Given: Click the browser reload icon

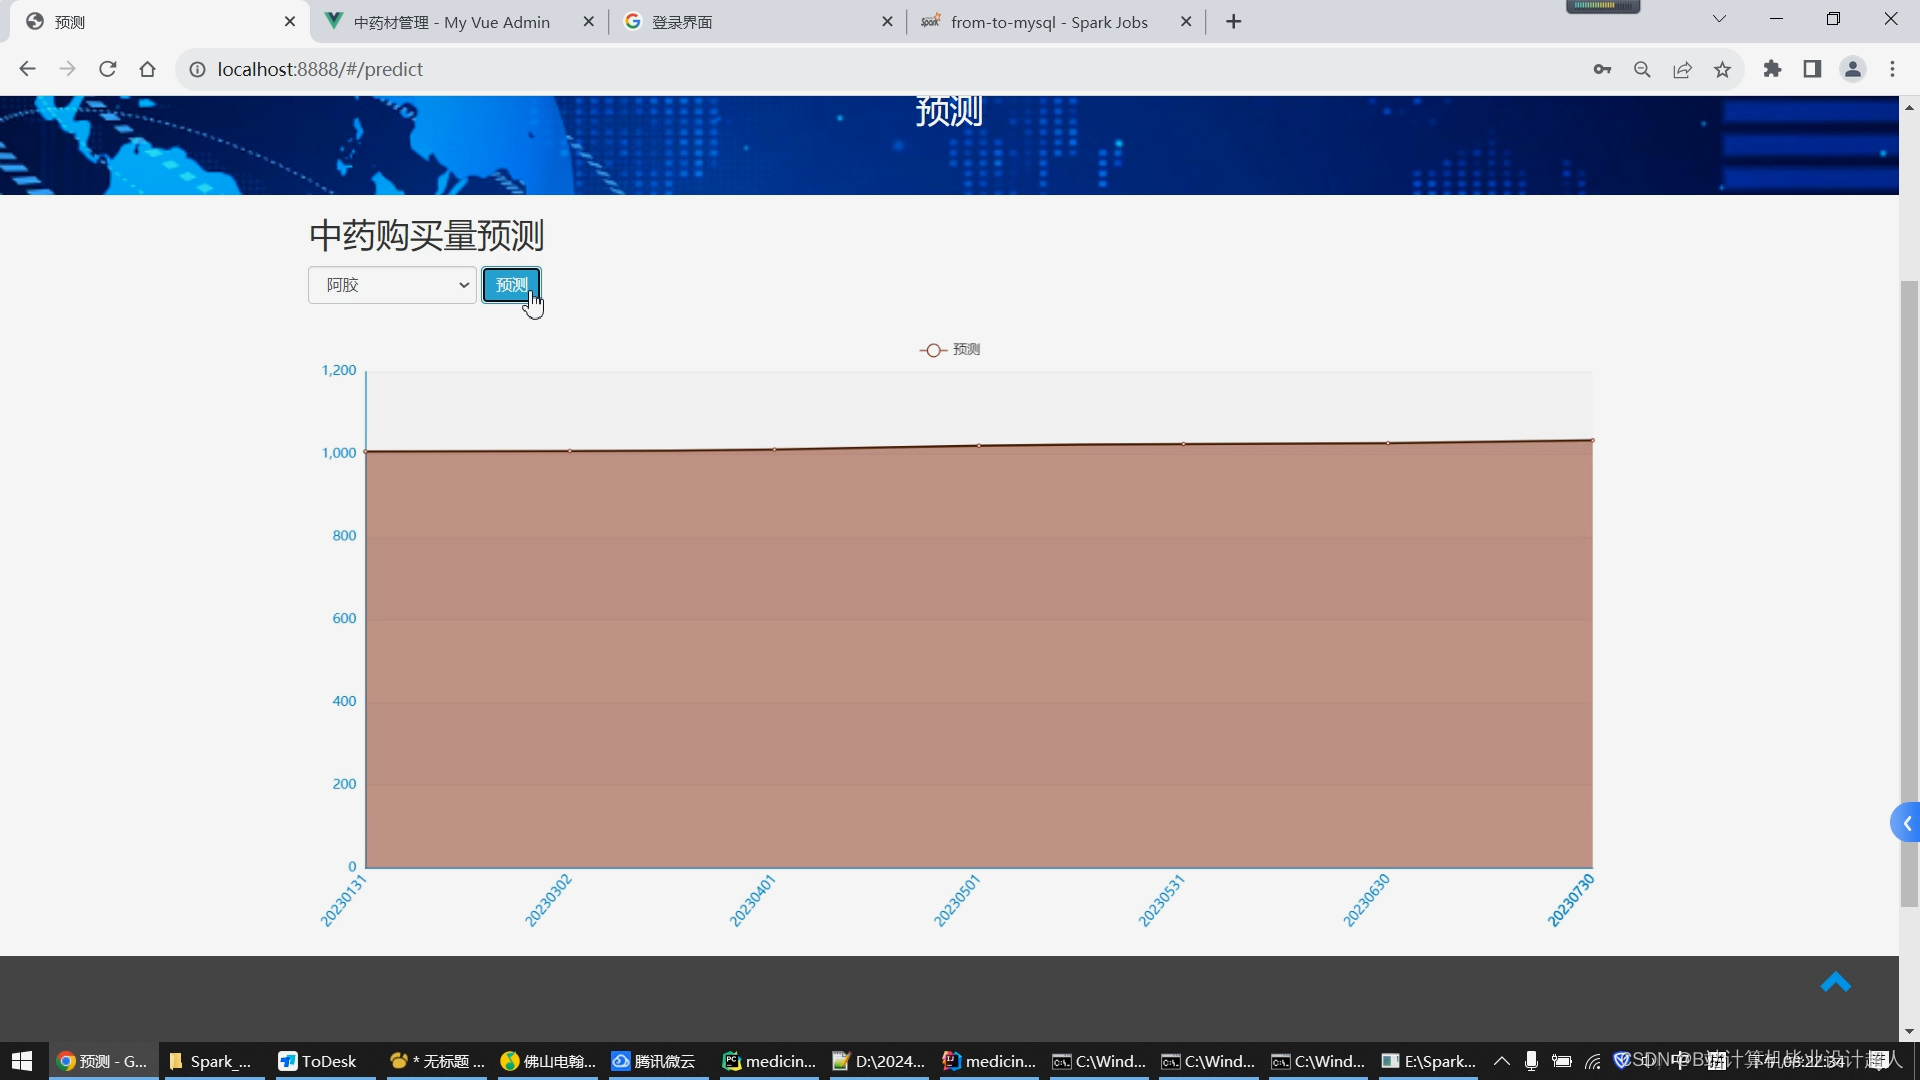Looking at the screenshot, I should (108, 69).
